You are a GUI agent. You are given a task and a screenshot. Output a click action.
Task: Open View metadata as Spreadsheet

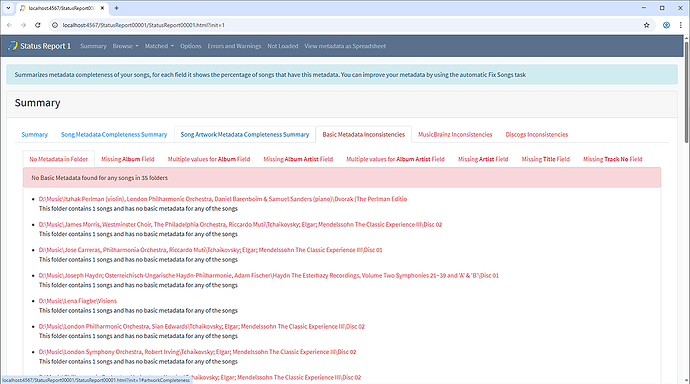[345, 46]
